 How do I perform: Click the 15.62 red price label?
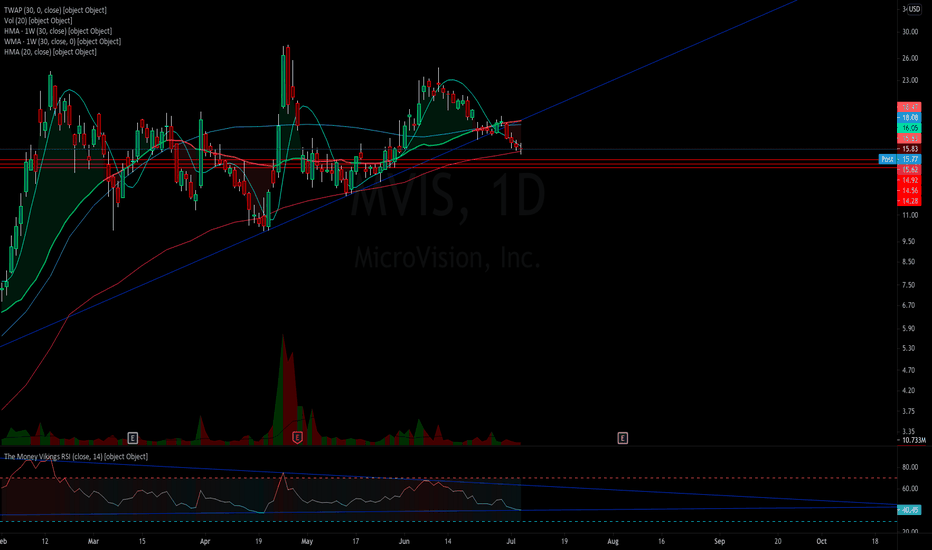pos(909,169)
